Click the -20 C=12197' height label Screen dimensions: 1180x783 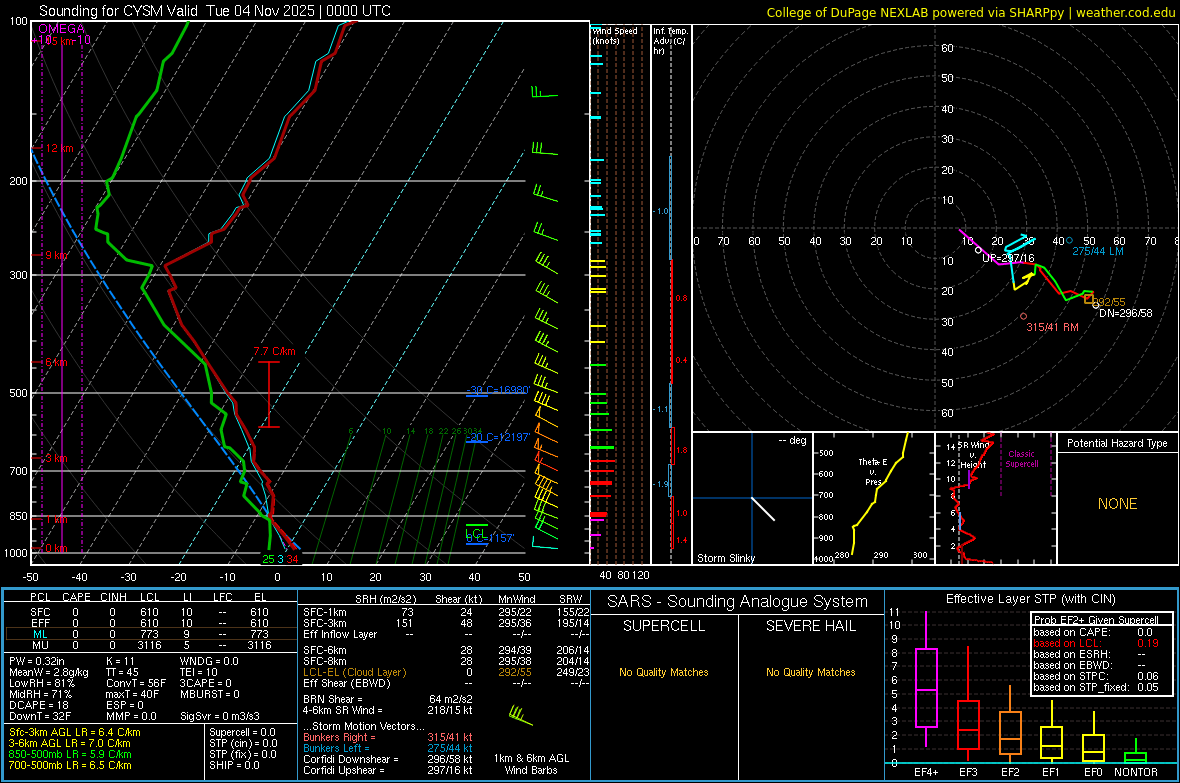tap(498, 437)
